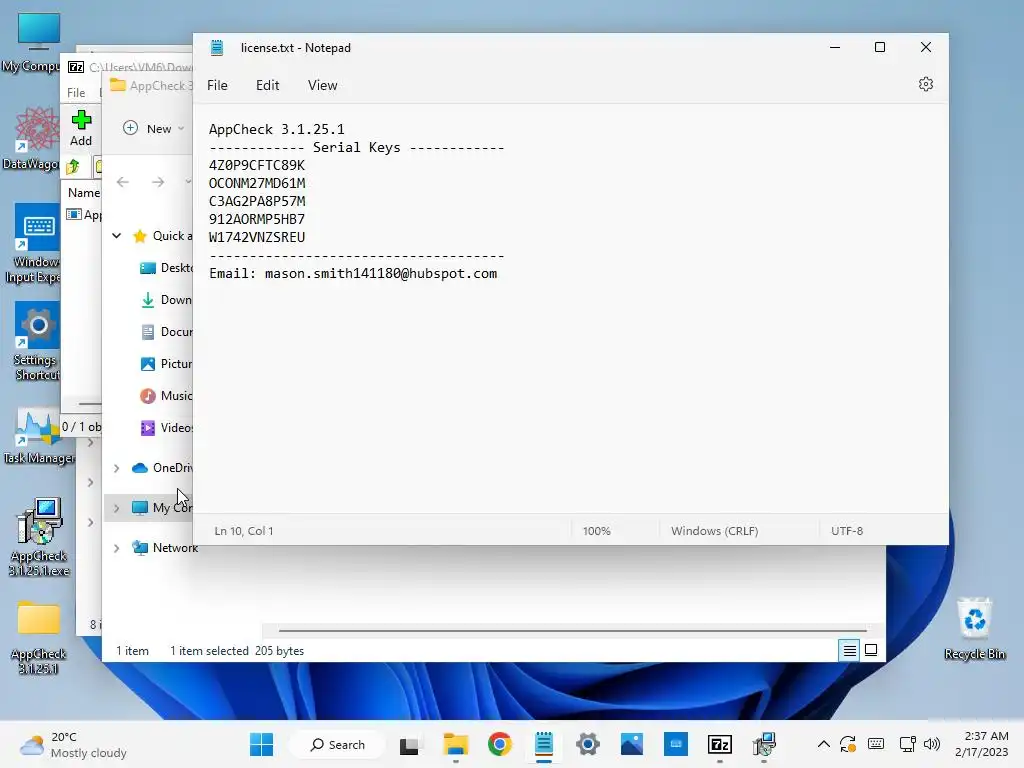This screenshot has height=768, width=1024.
Task: Select Desktop in Explorer sidebar
Action: click(167, 268)
